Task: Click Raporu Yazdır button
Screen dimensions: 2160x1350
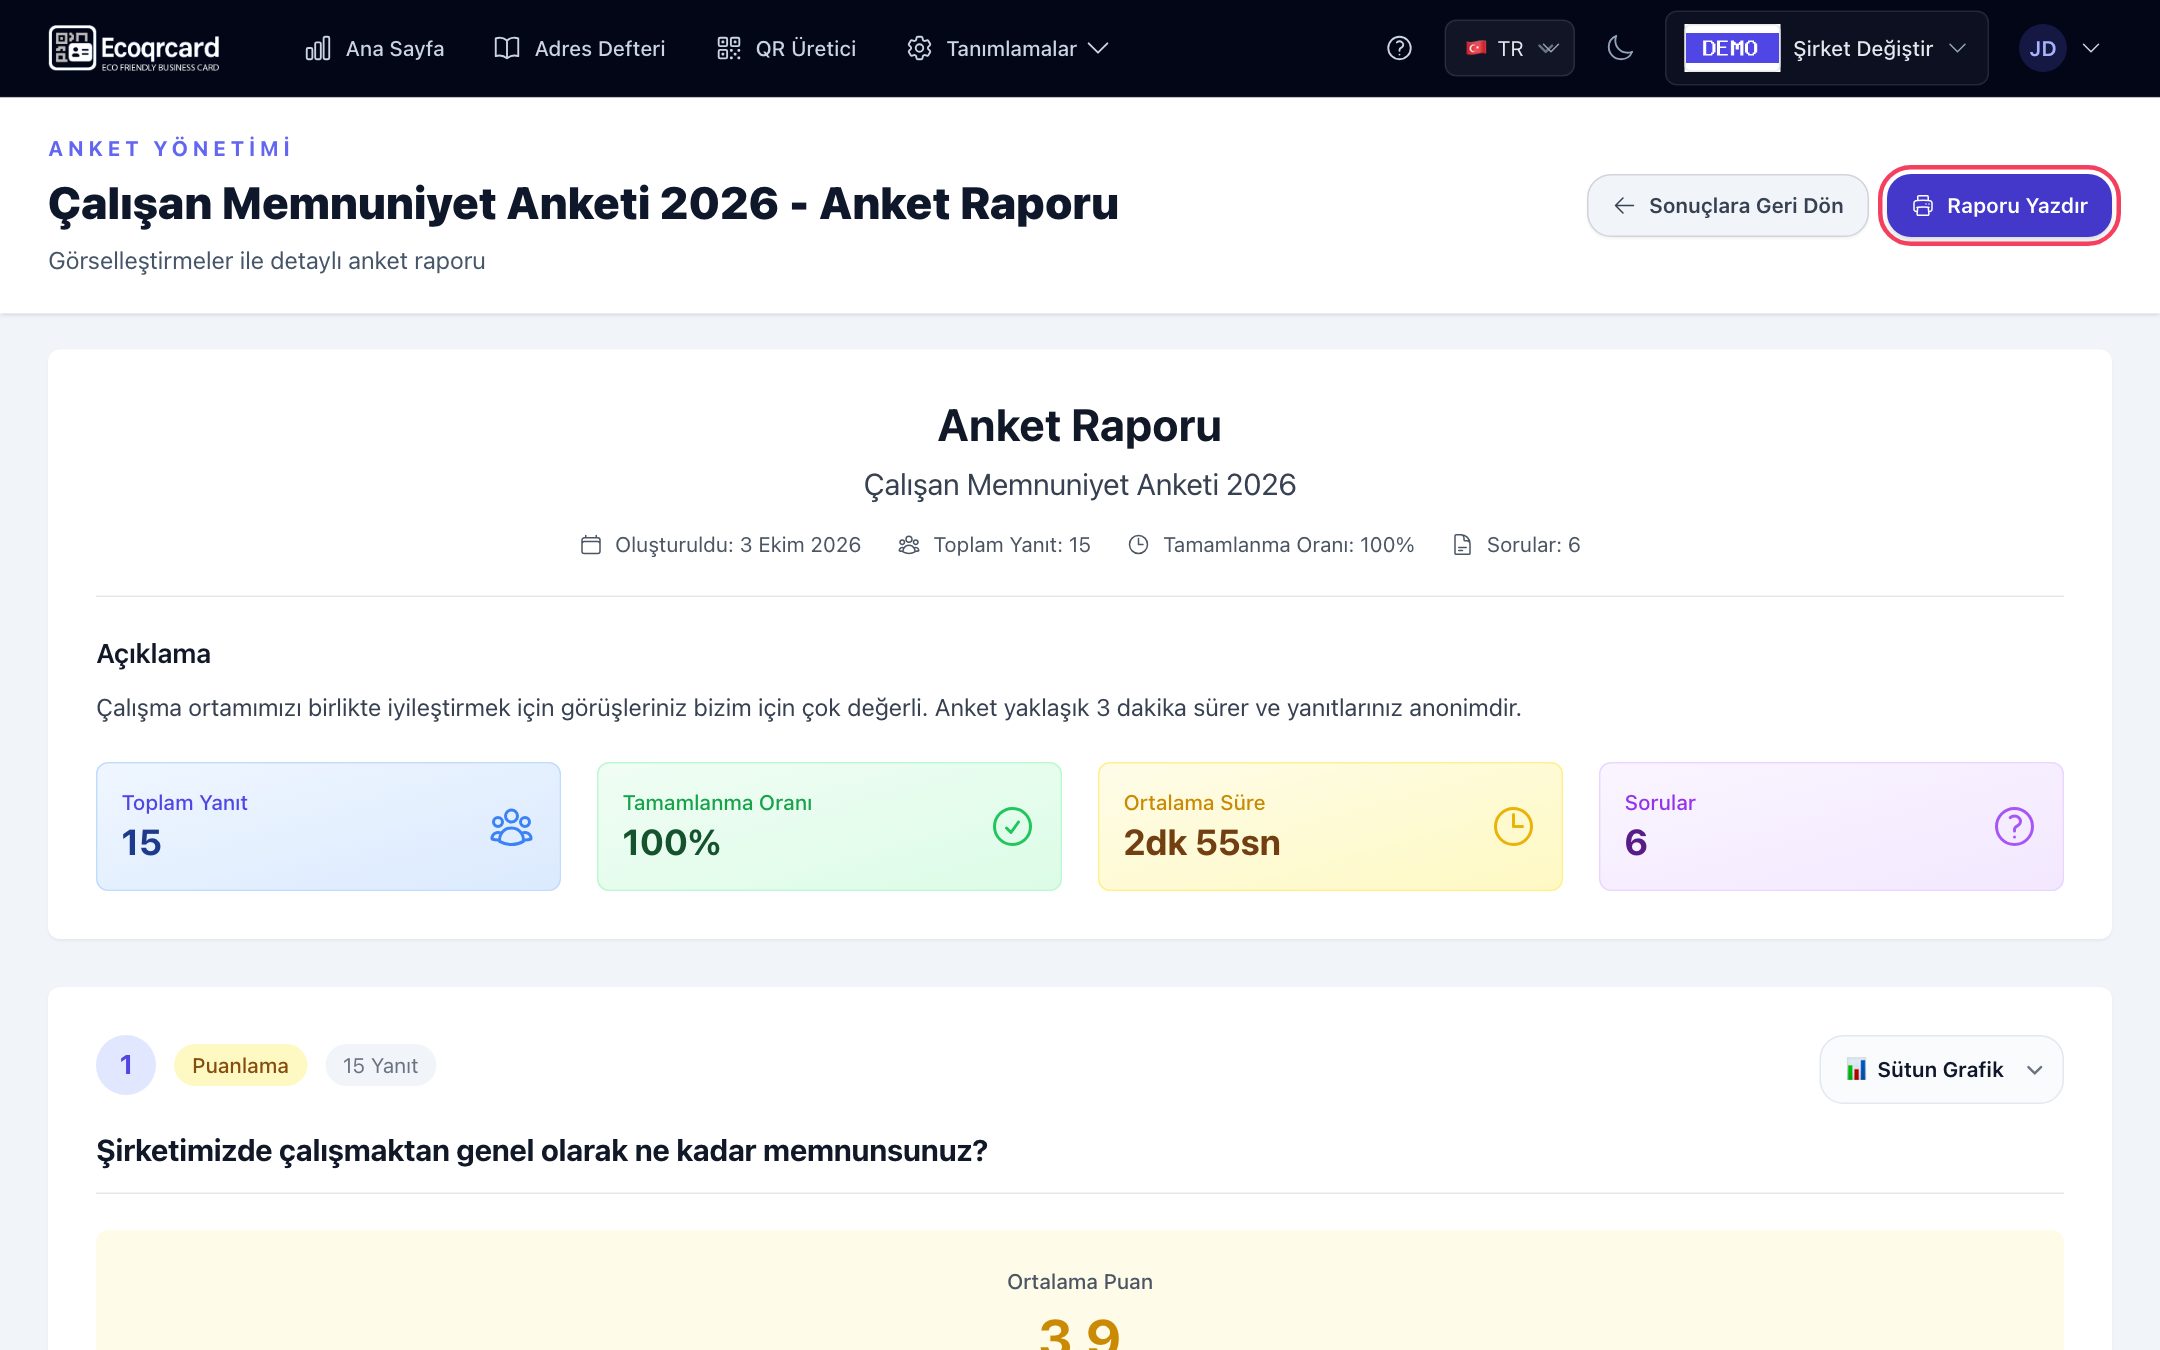Action: click(1999, 206)
